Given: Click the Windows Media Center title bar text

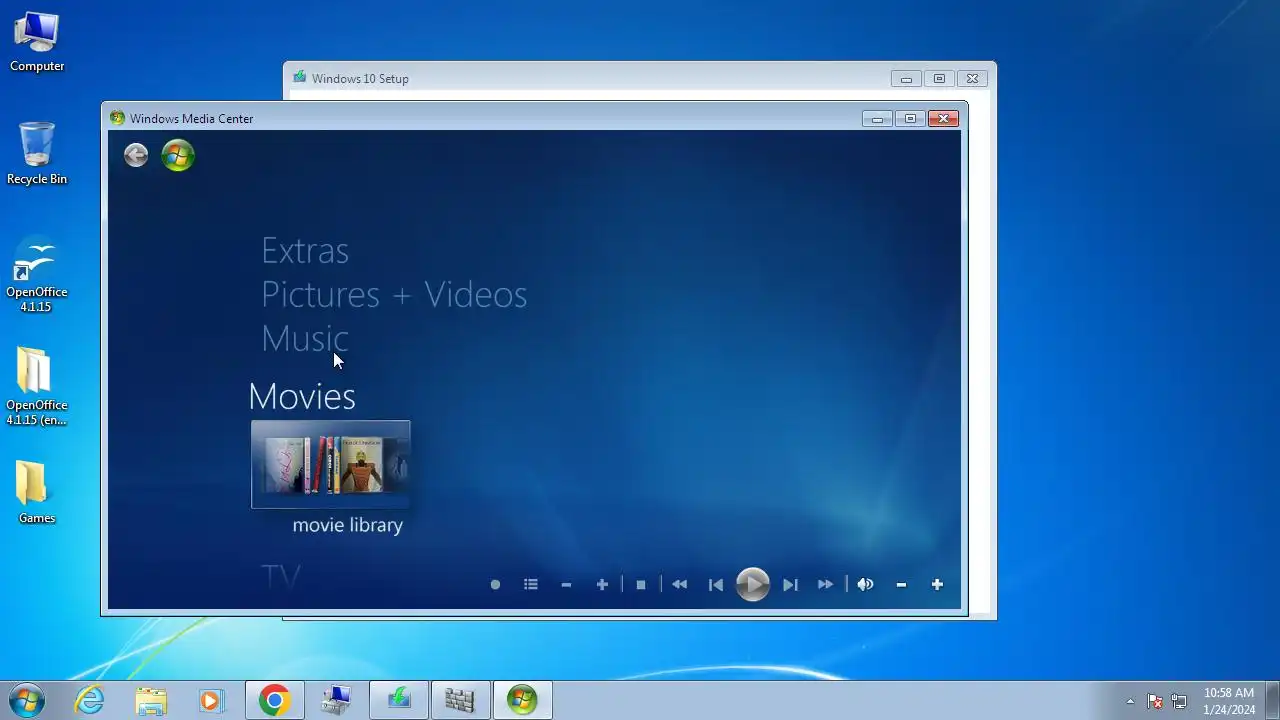Looking at the screenshot, I should coord(191,118).
